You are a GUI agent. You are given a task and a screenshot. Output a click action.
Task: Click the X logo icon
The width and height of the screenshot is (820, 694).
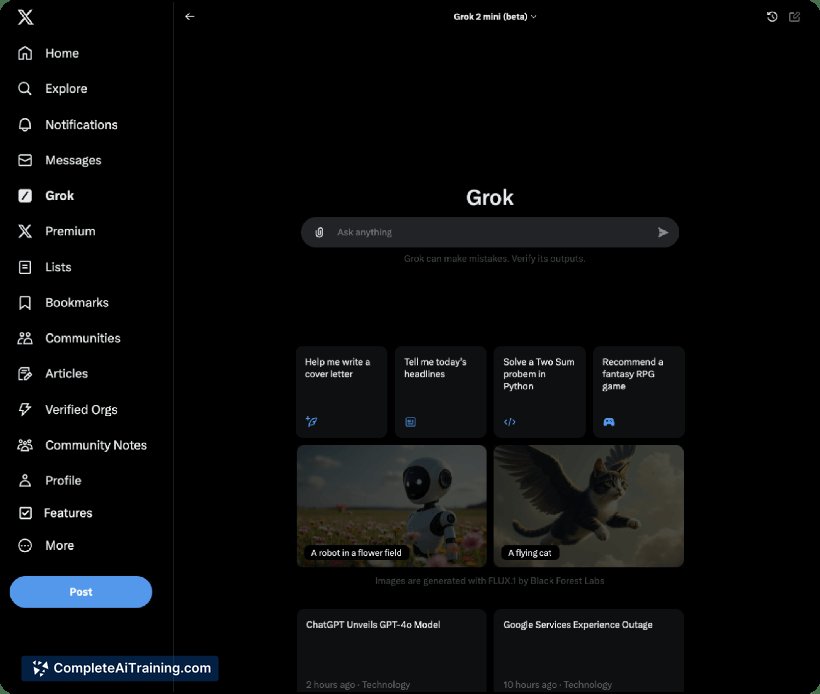25,17
